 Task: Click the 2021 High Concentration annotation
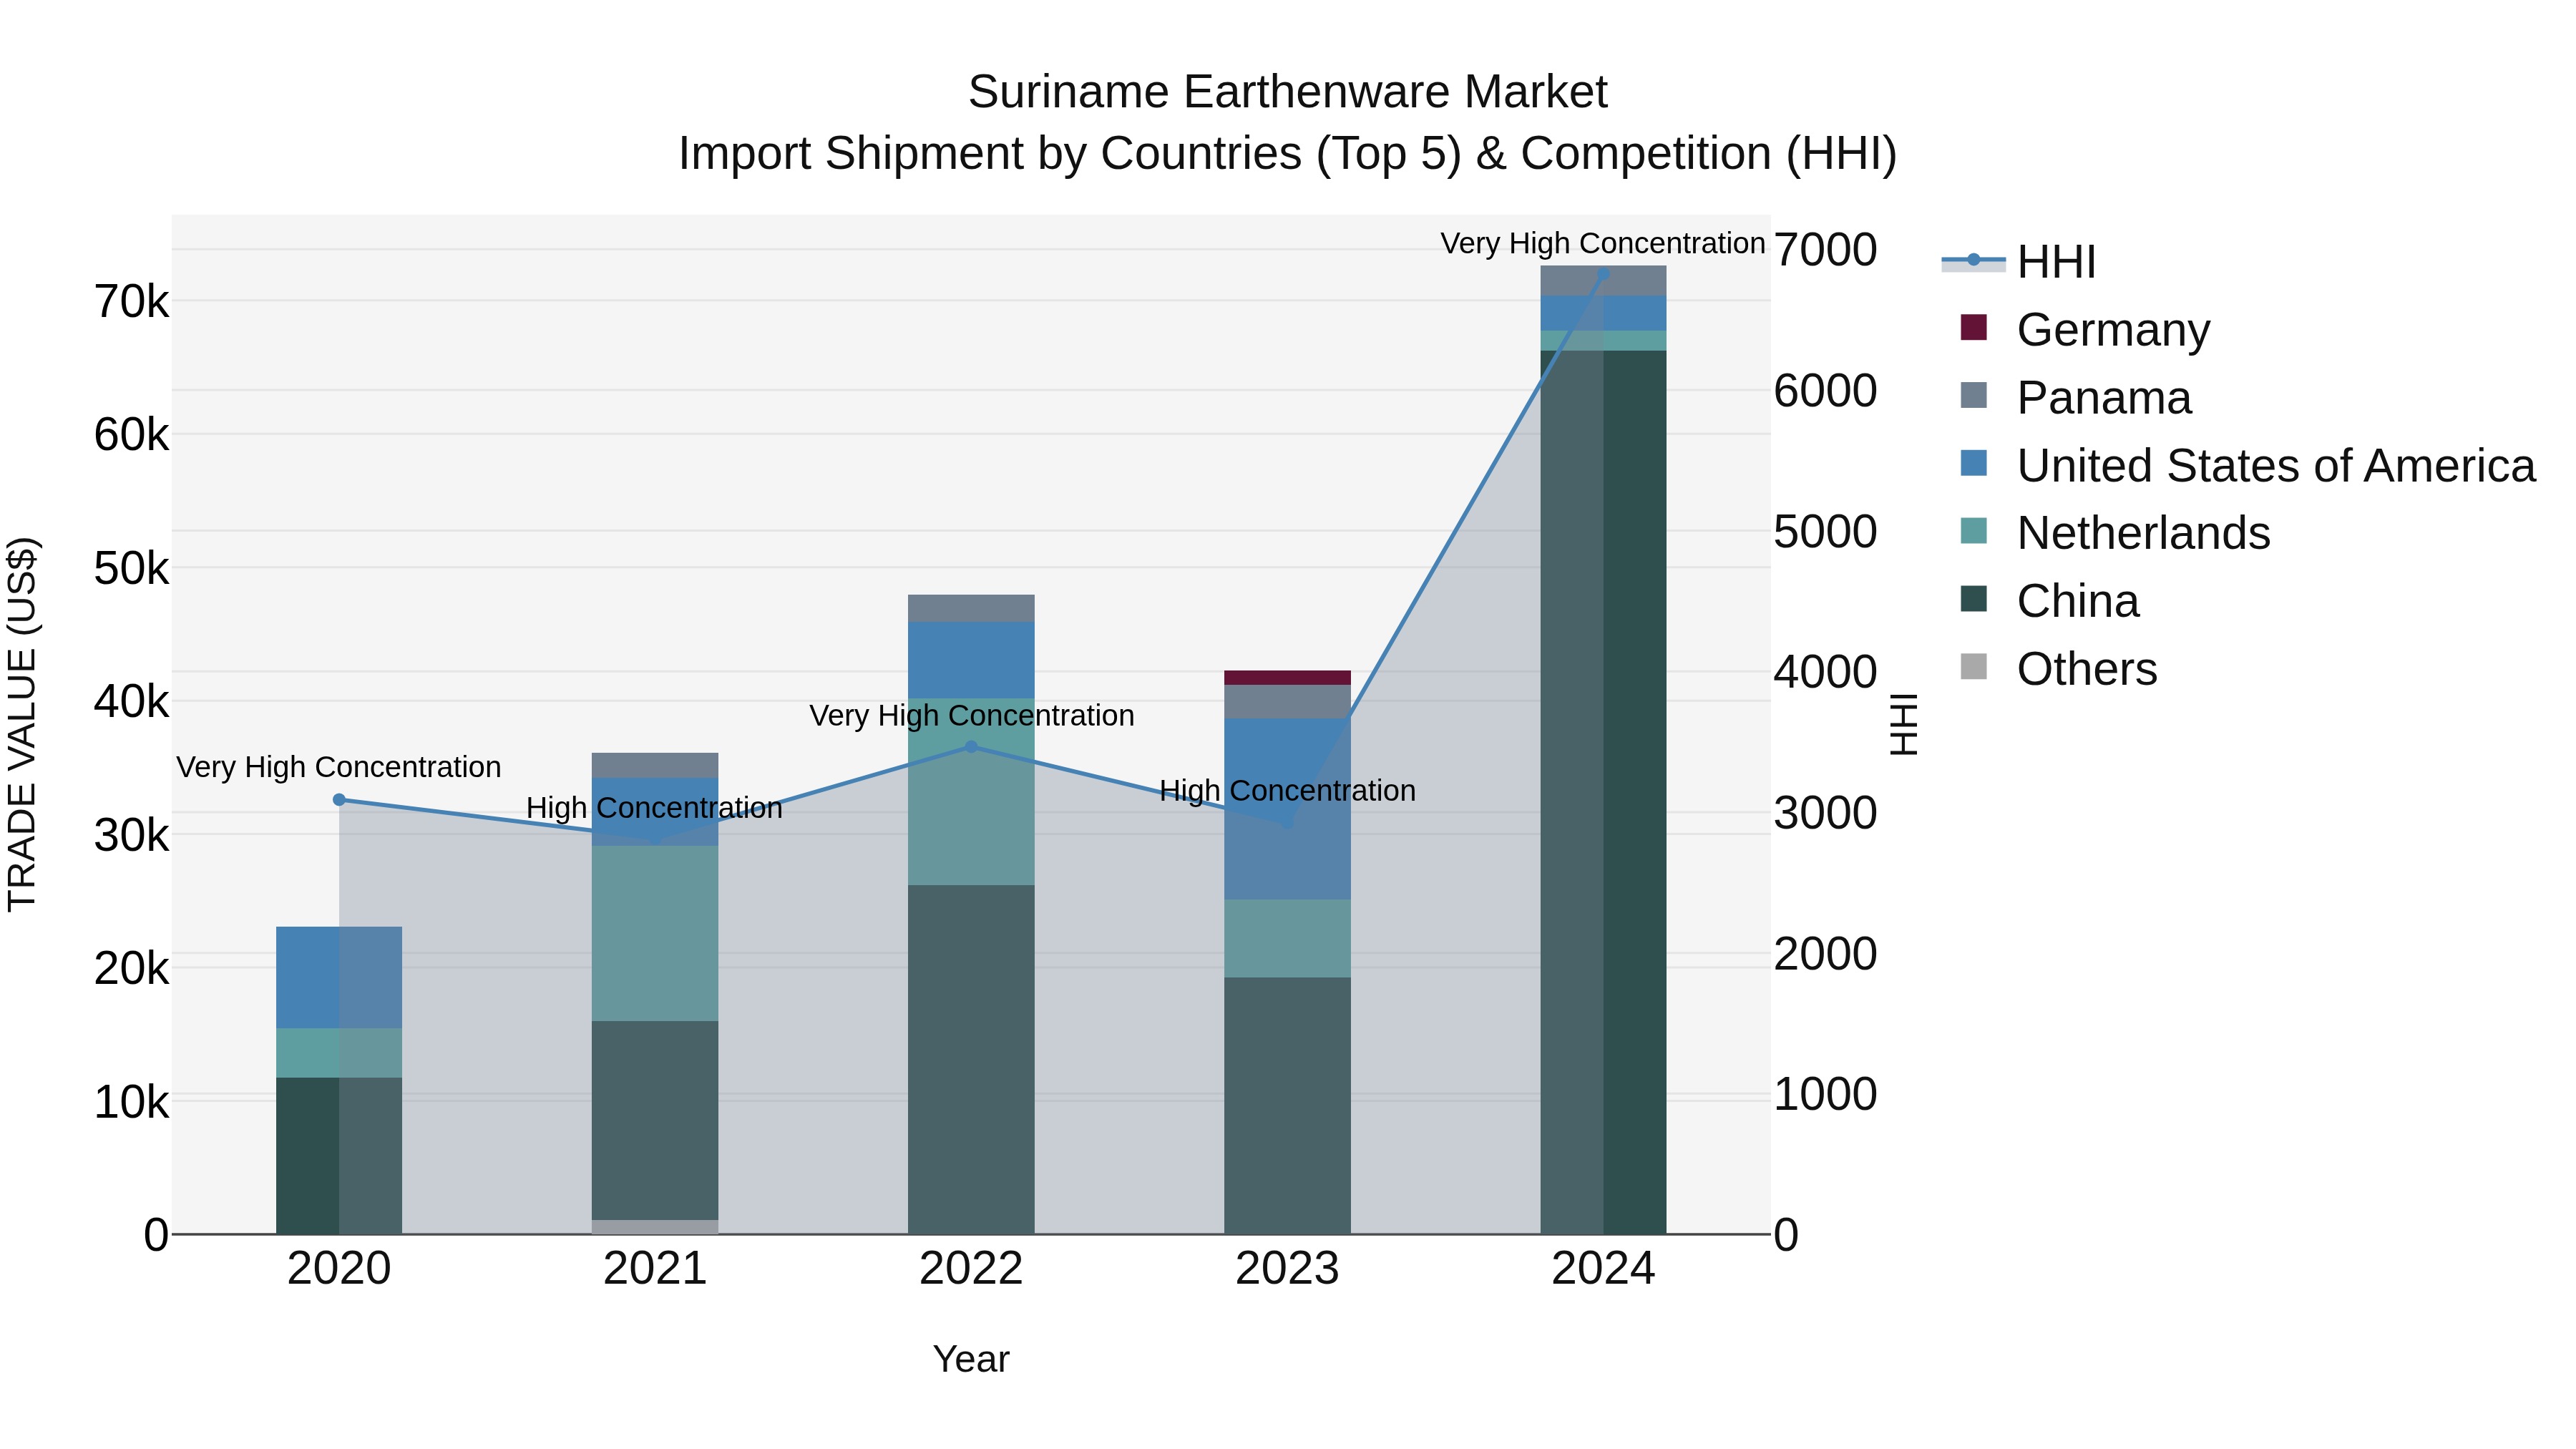(x=655, y=808)
